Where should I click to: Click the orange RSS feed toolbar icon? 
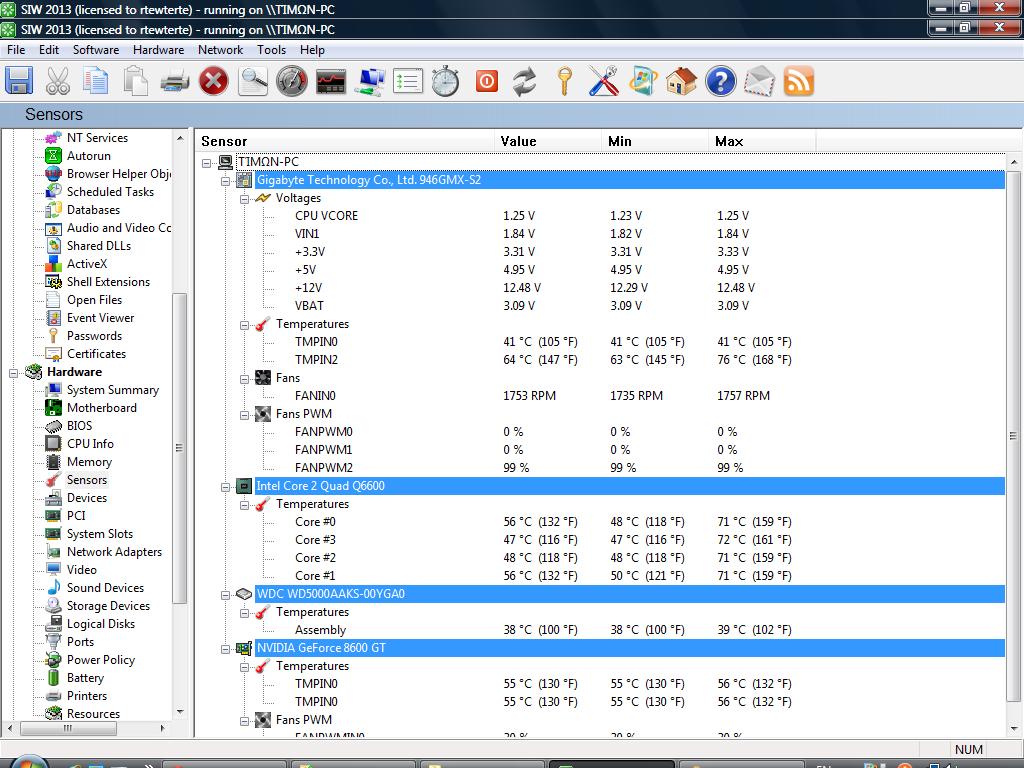(799, 82)
